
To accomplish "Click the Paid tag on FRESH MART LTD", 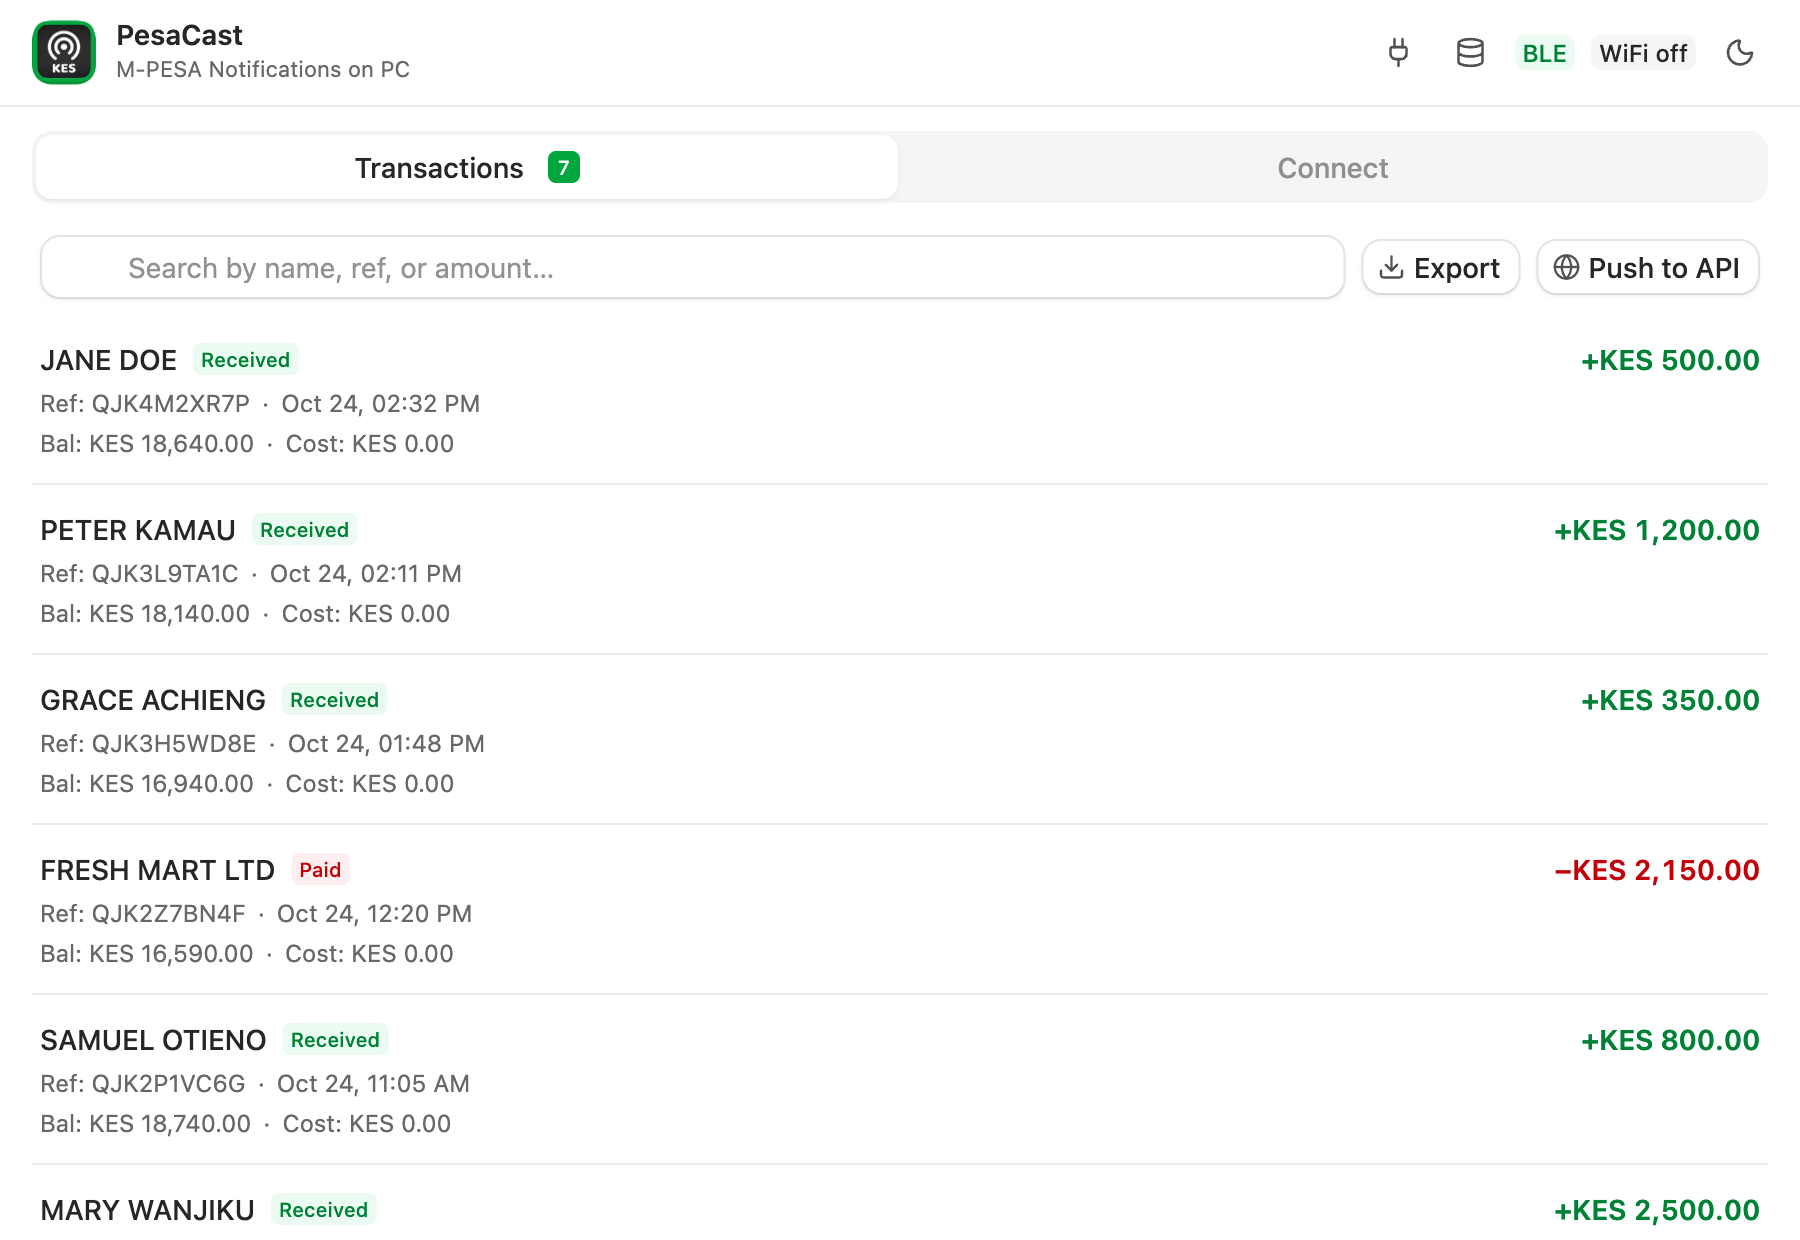I will point(320,870).
